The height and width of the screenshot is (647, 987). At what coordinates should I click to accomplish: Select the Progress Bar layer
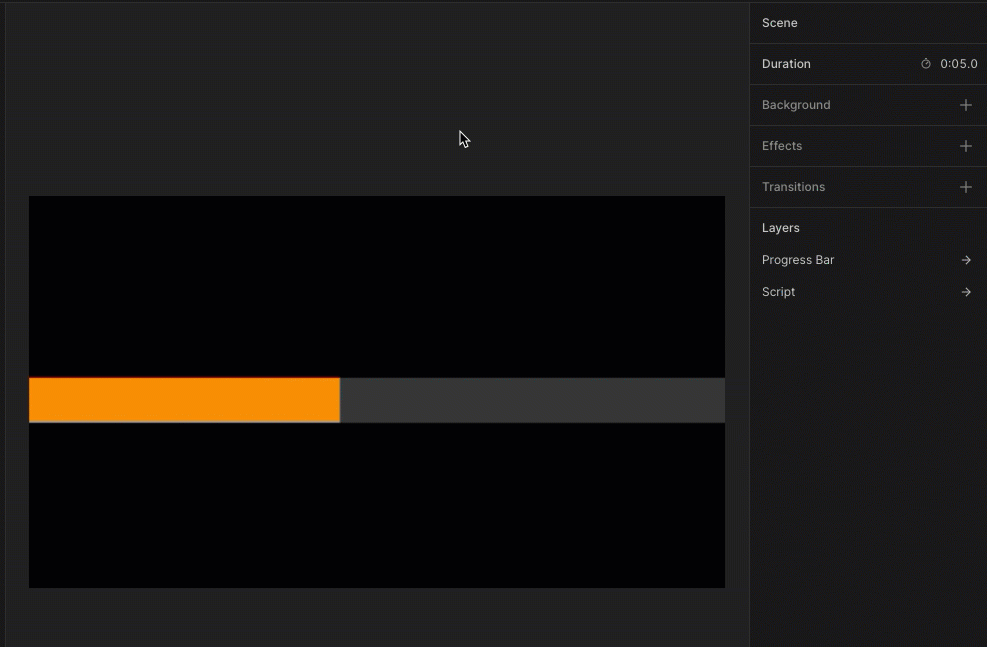coord(797,259)
